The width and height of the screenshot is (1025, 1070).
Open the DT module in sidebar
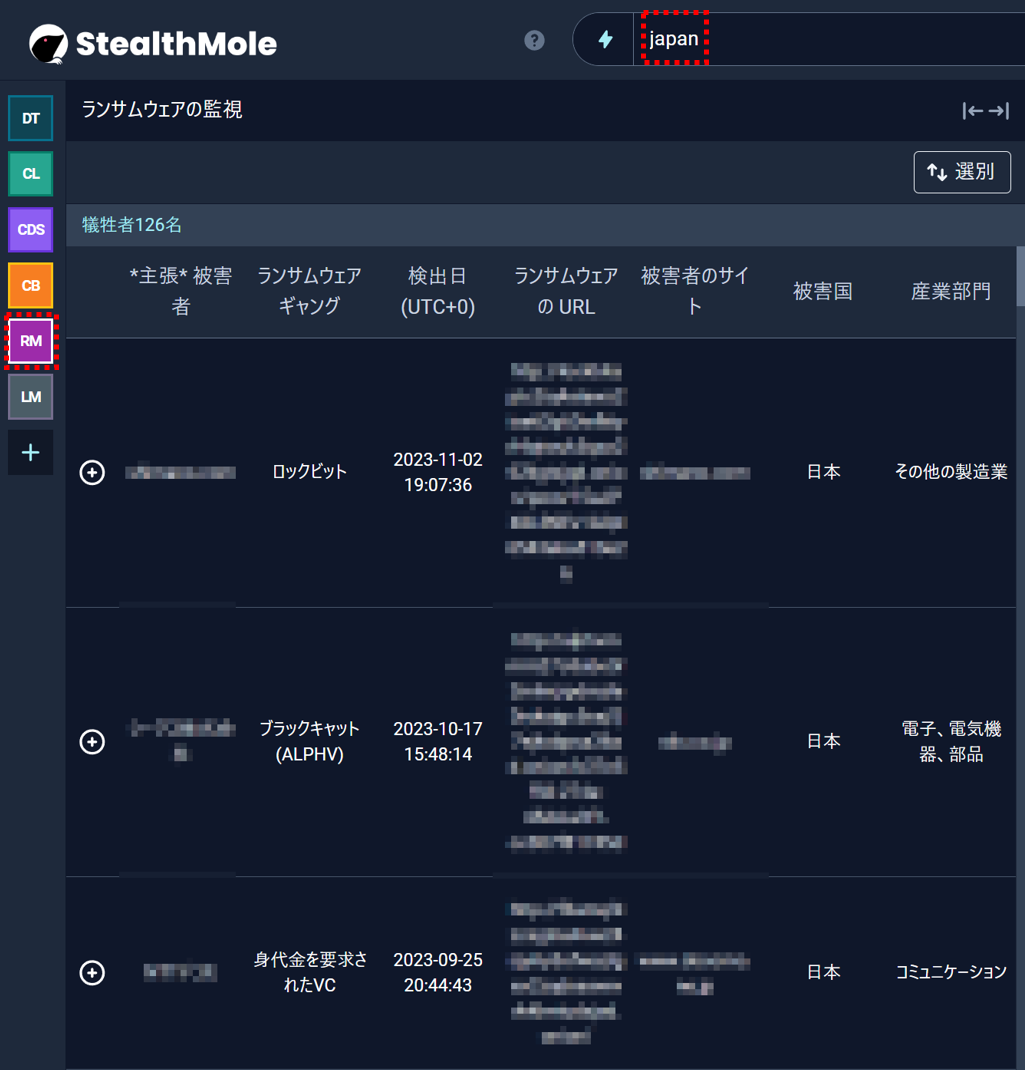click(x=31, y=118)
